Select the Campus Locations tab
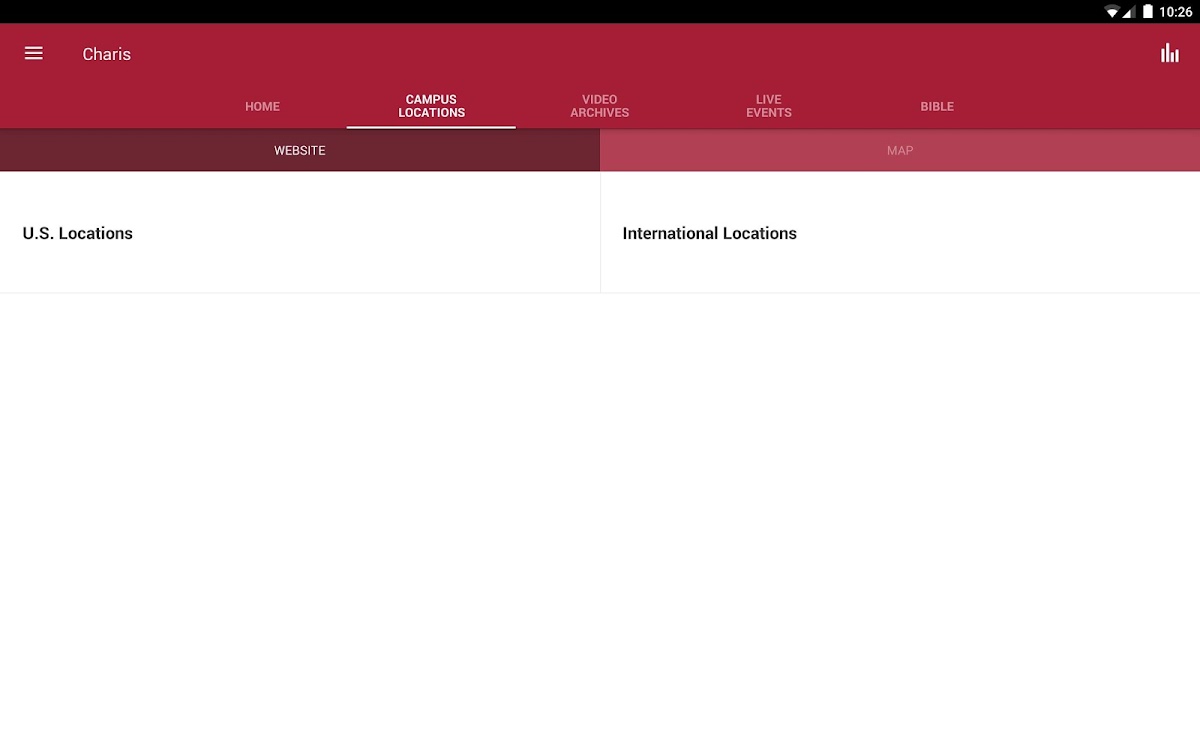 coord(431,106)
